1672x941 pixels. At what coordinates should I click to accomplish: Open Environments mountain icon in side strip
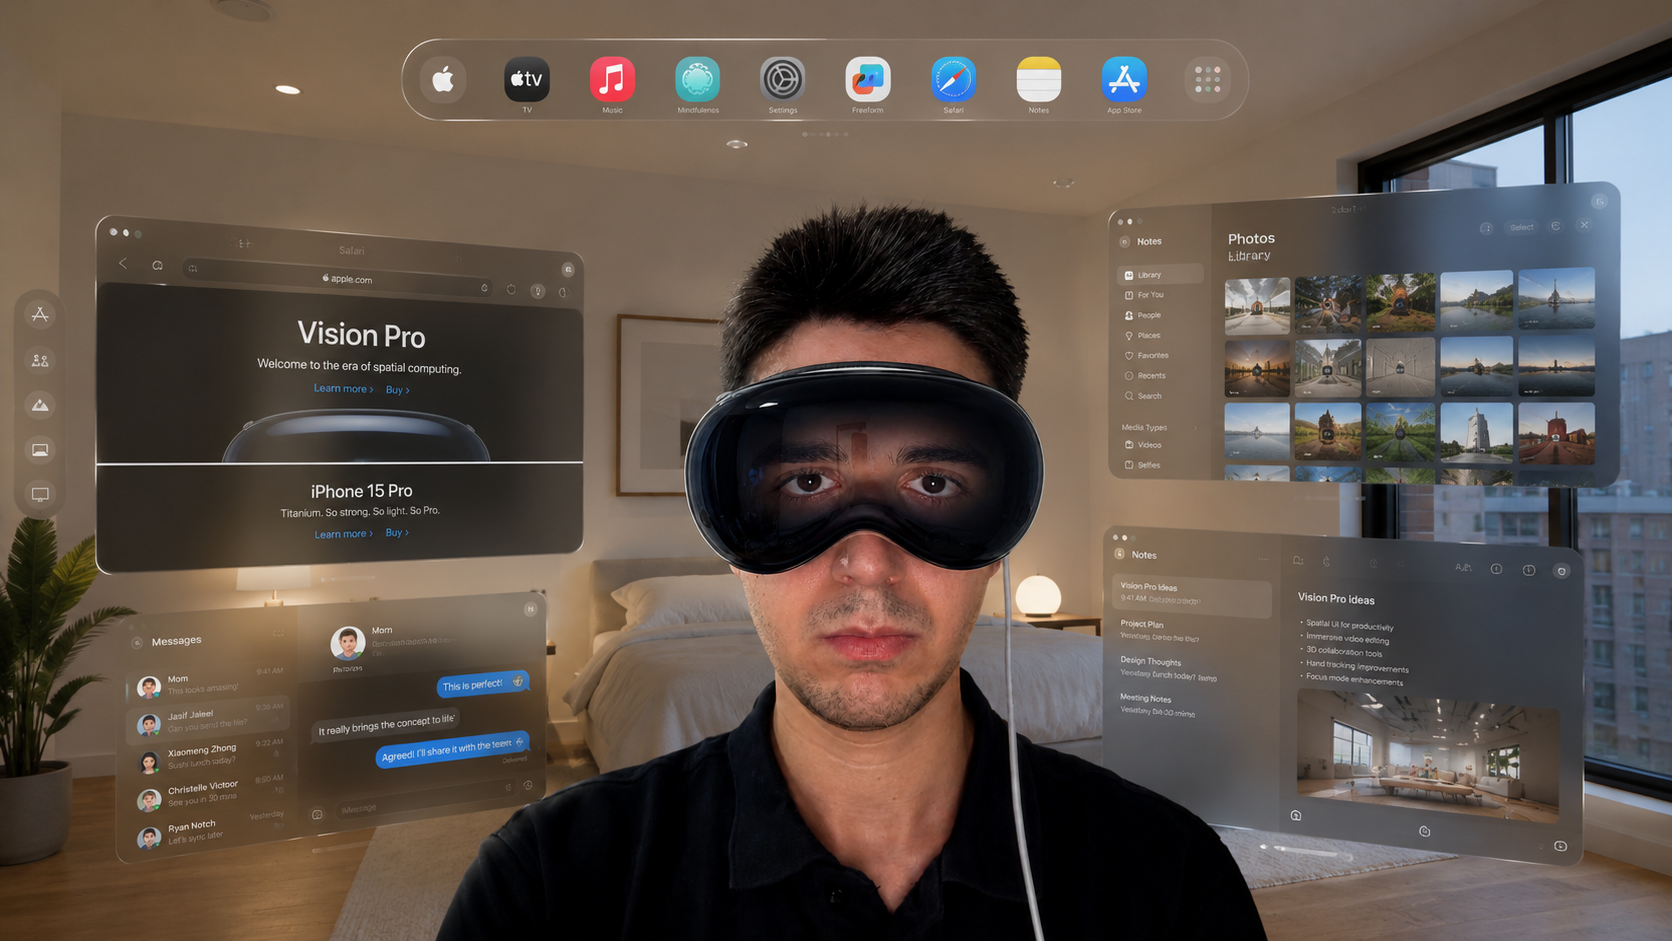point(40,405)
